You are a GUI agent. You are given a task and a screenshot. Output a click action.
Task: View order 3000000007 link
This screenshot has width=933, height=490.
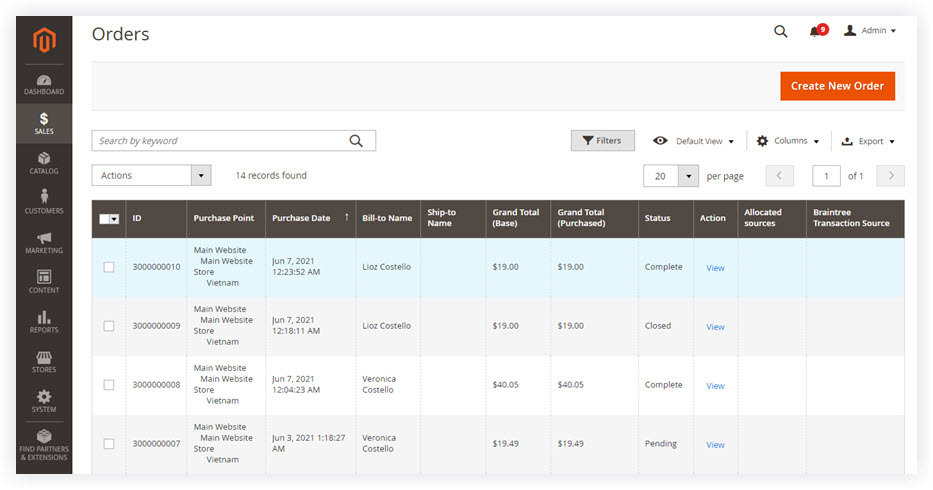[715, 445]
